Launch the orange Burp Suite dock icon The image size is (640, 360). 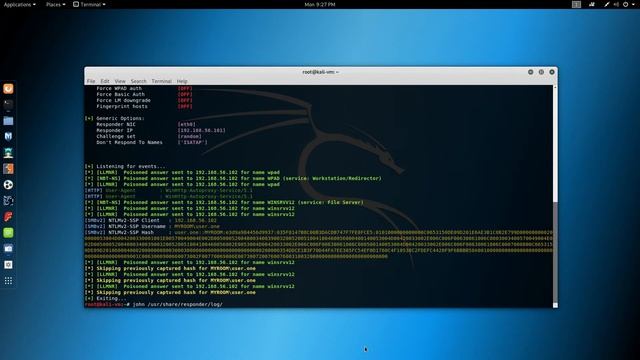click(x=8, y=169)
